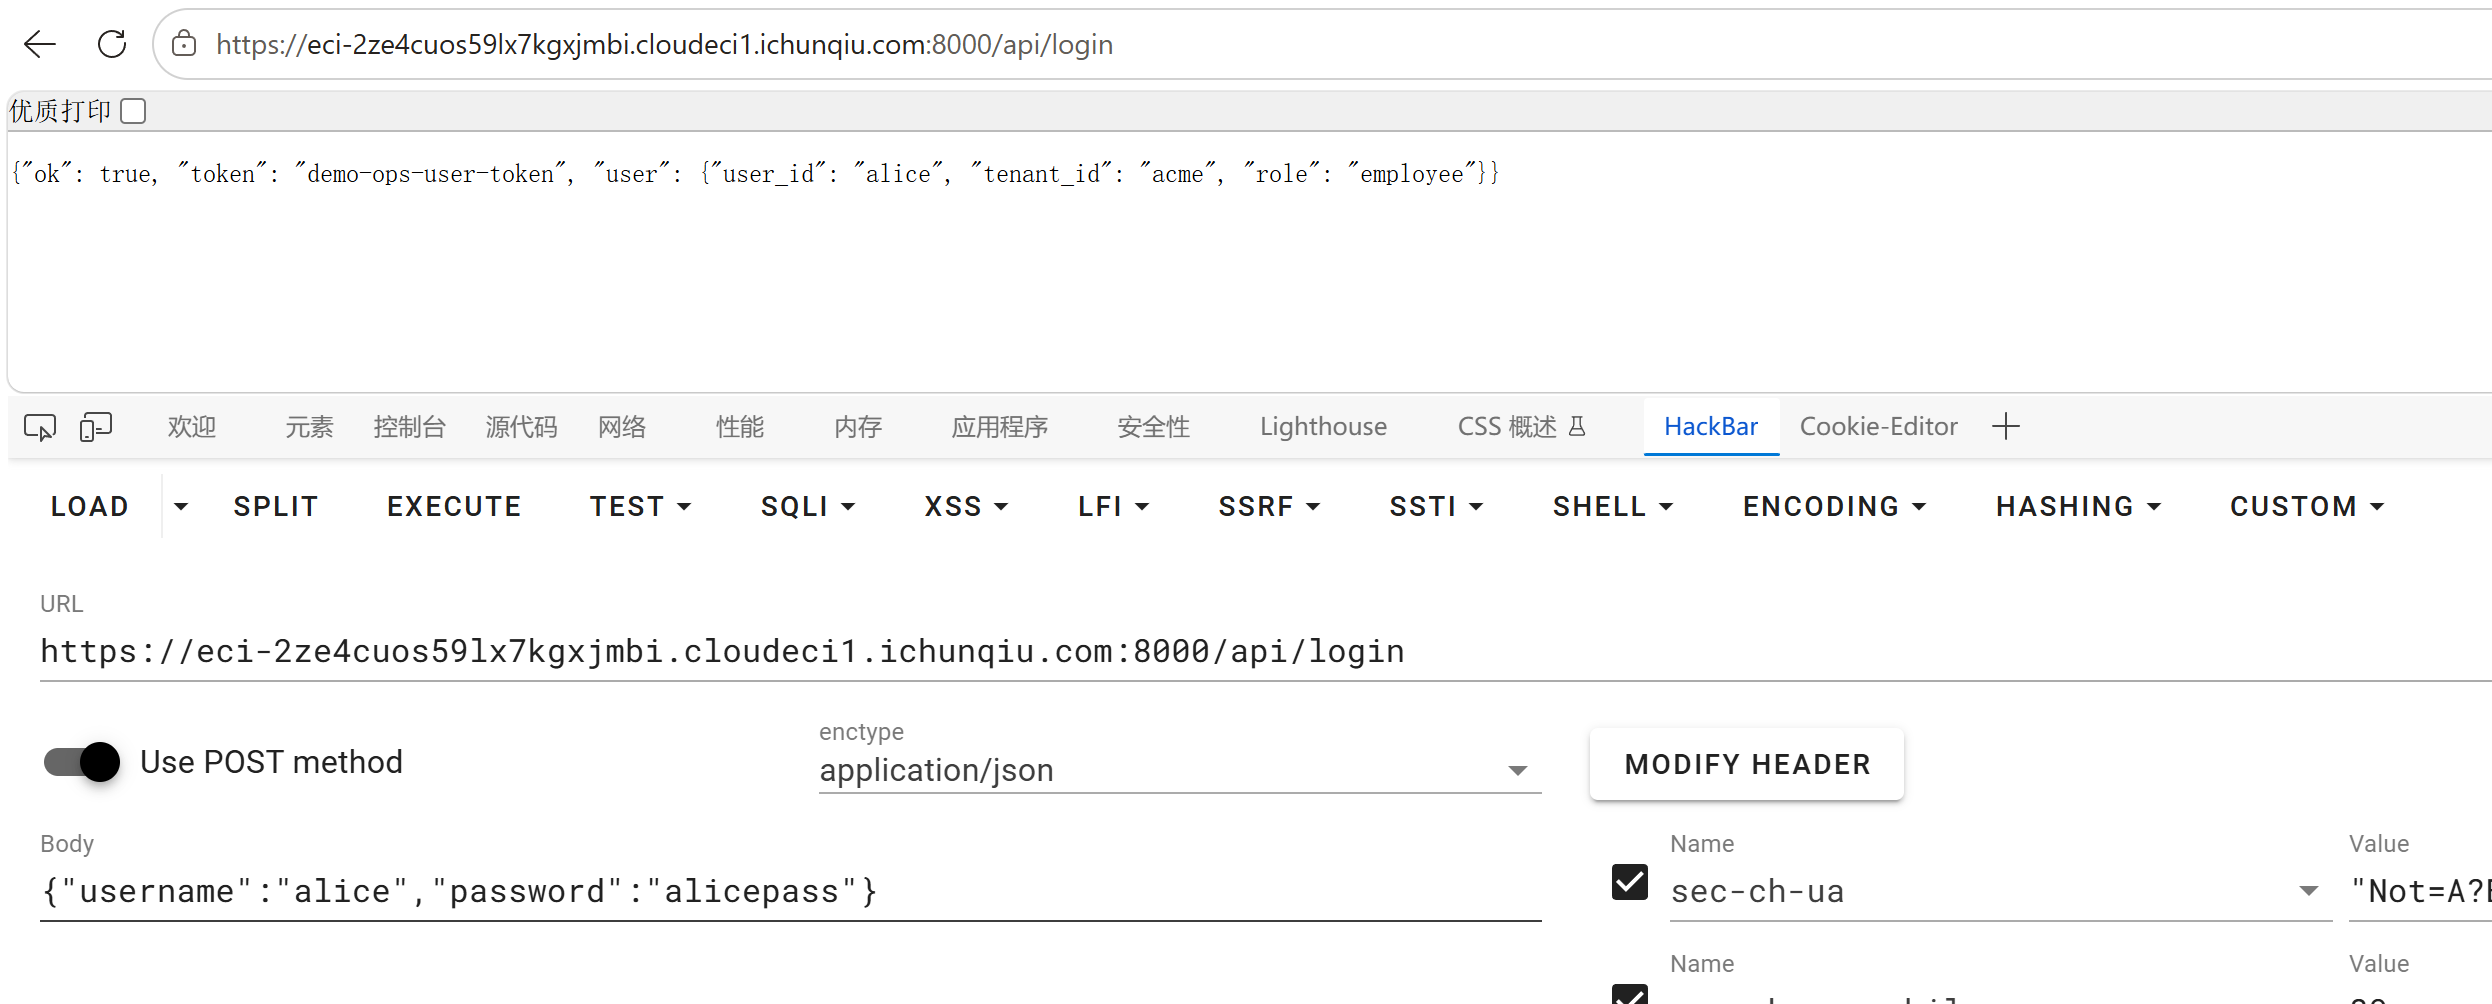Click the sec-ch-ua header value field

tap(2420, 891)
